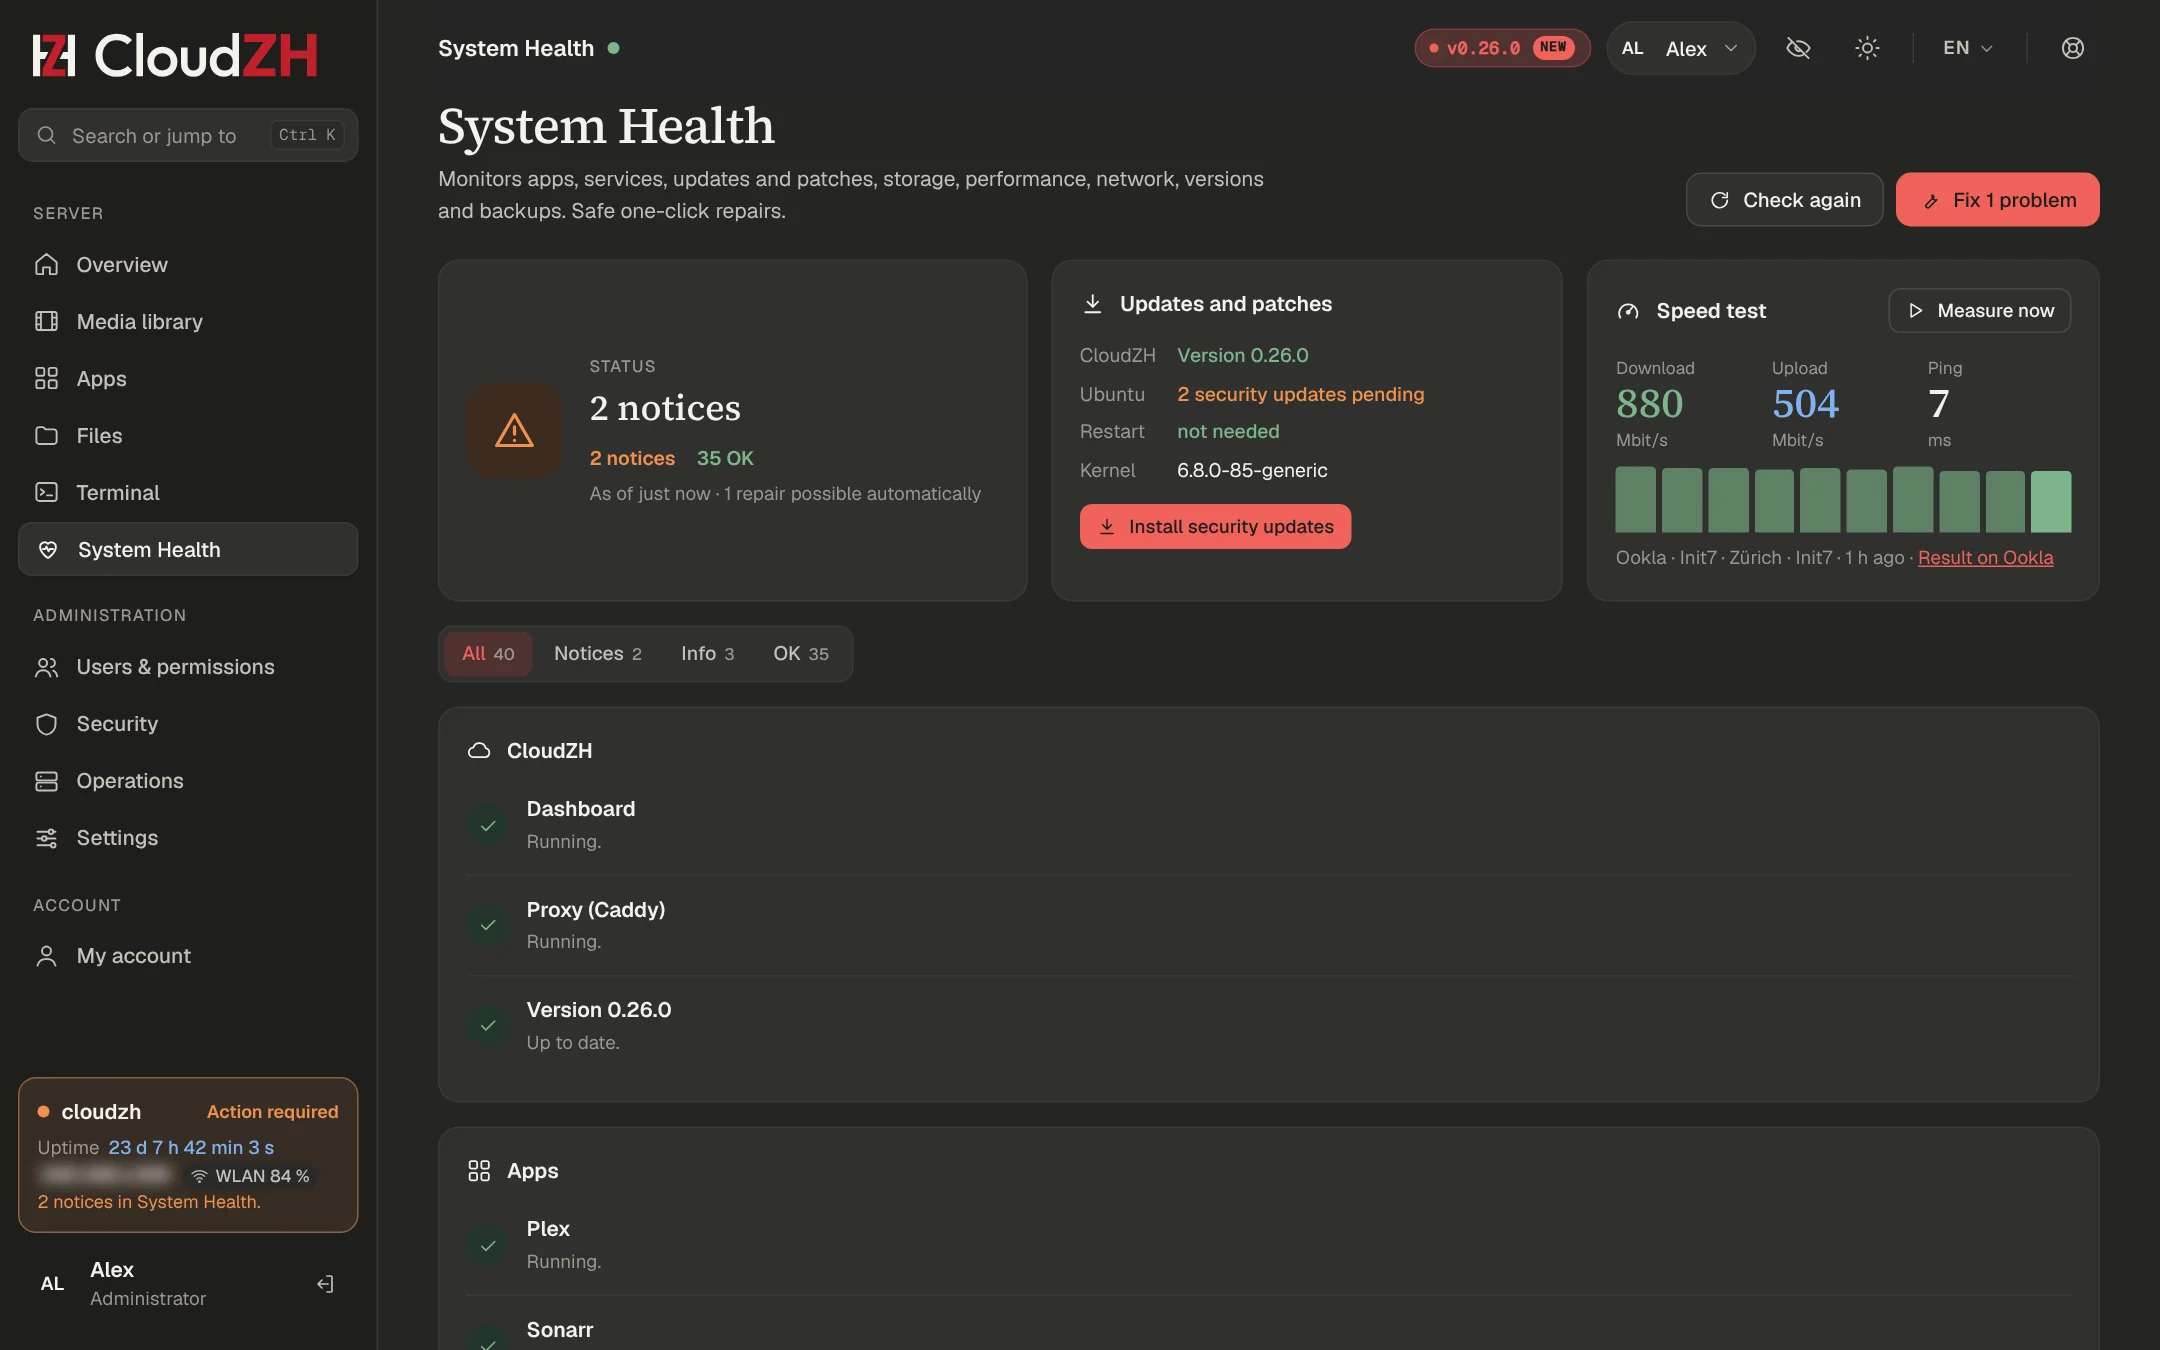This screenshot has height=1350, width=2160.
Task: Open Media library from sidebar
Action: point(188,321)
